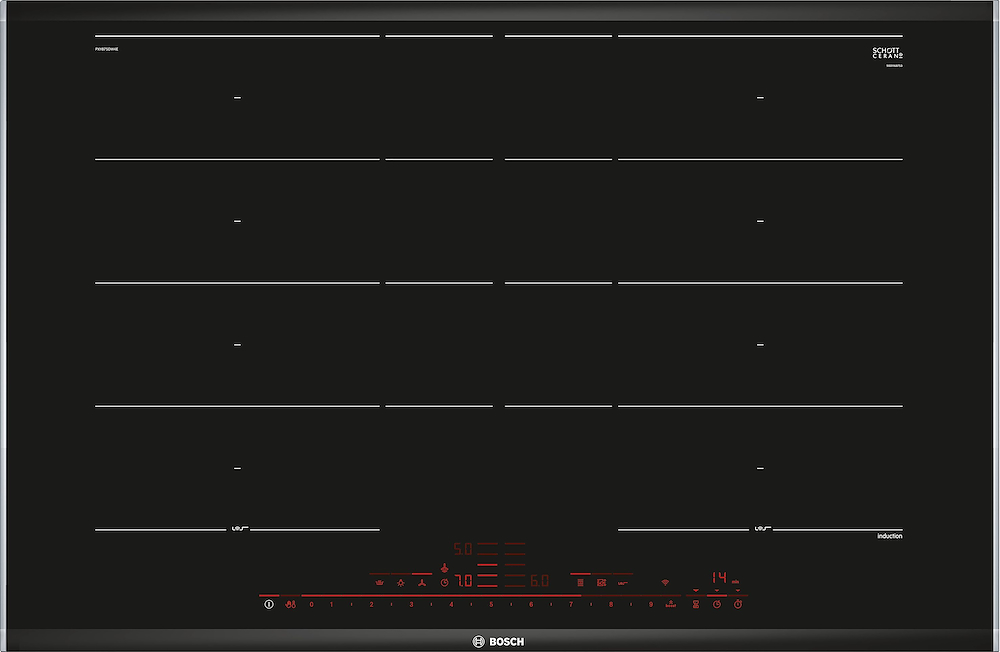The image size is (1000, 652).
Task: Toggle the child lock symbol
Action: pos(290,605)
